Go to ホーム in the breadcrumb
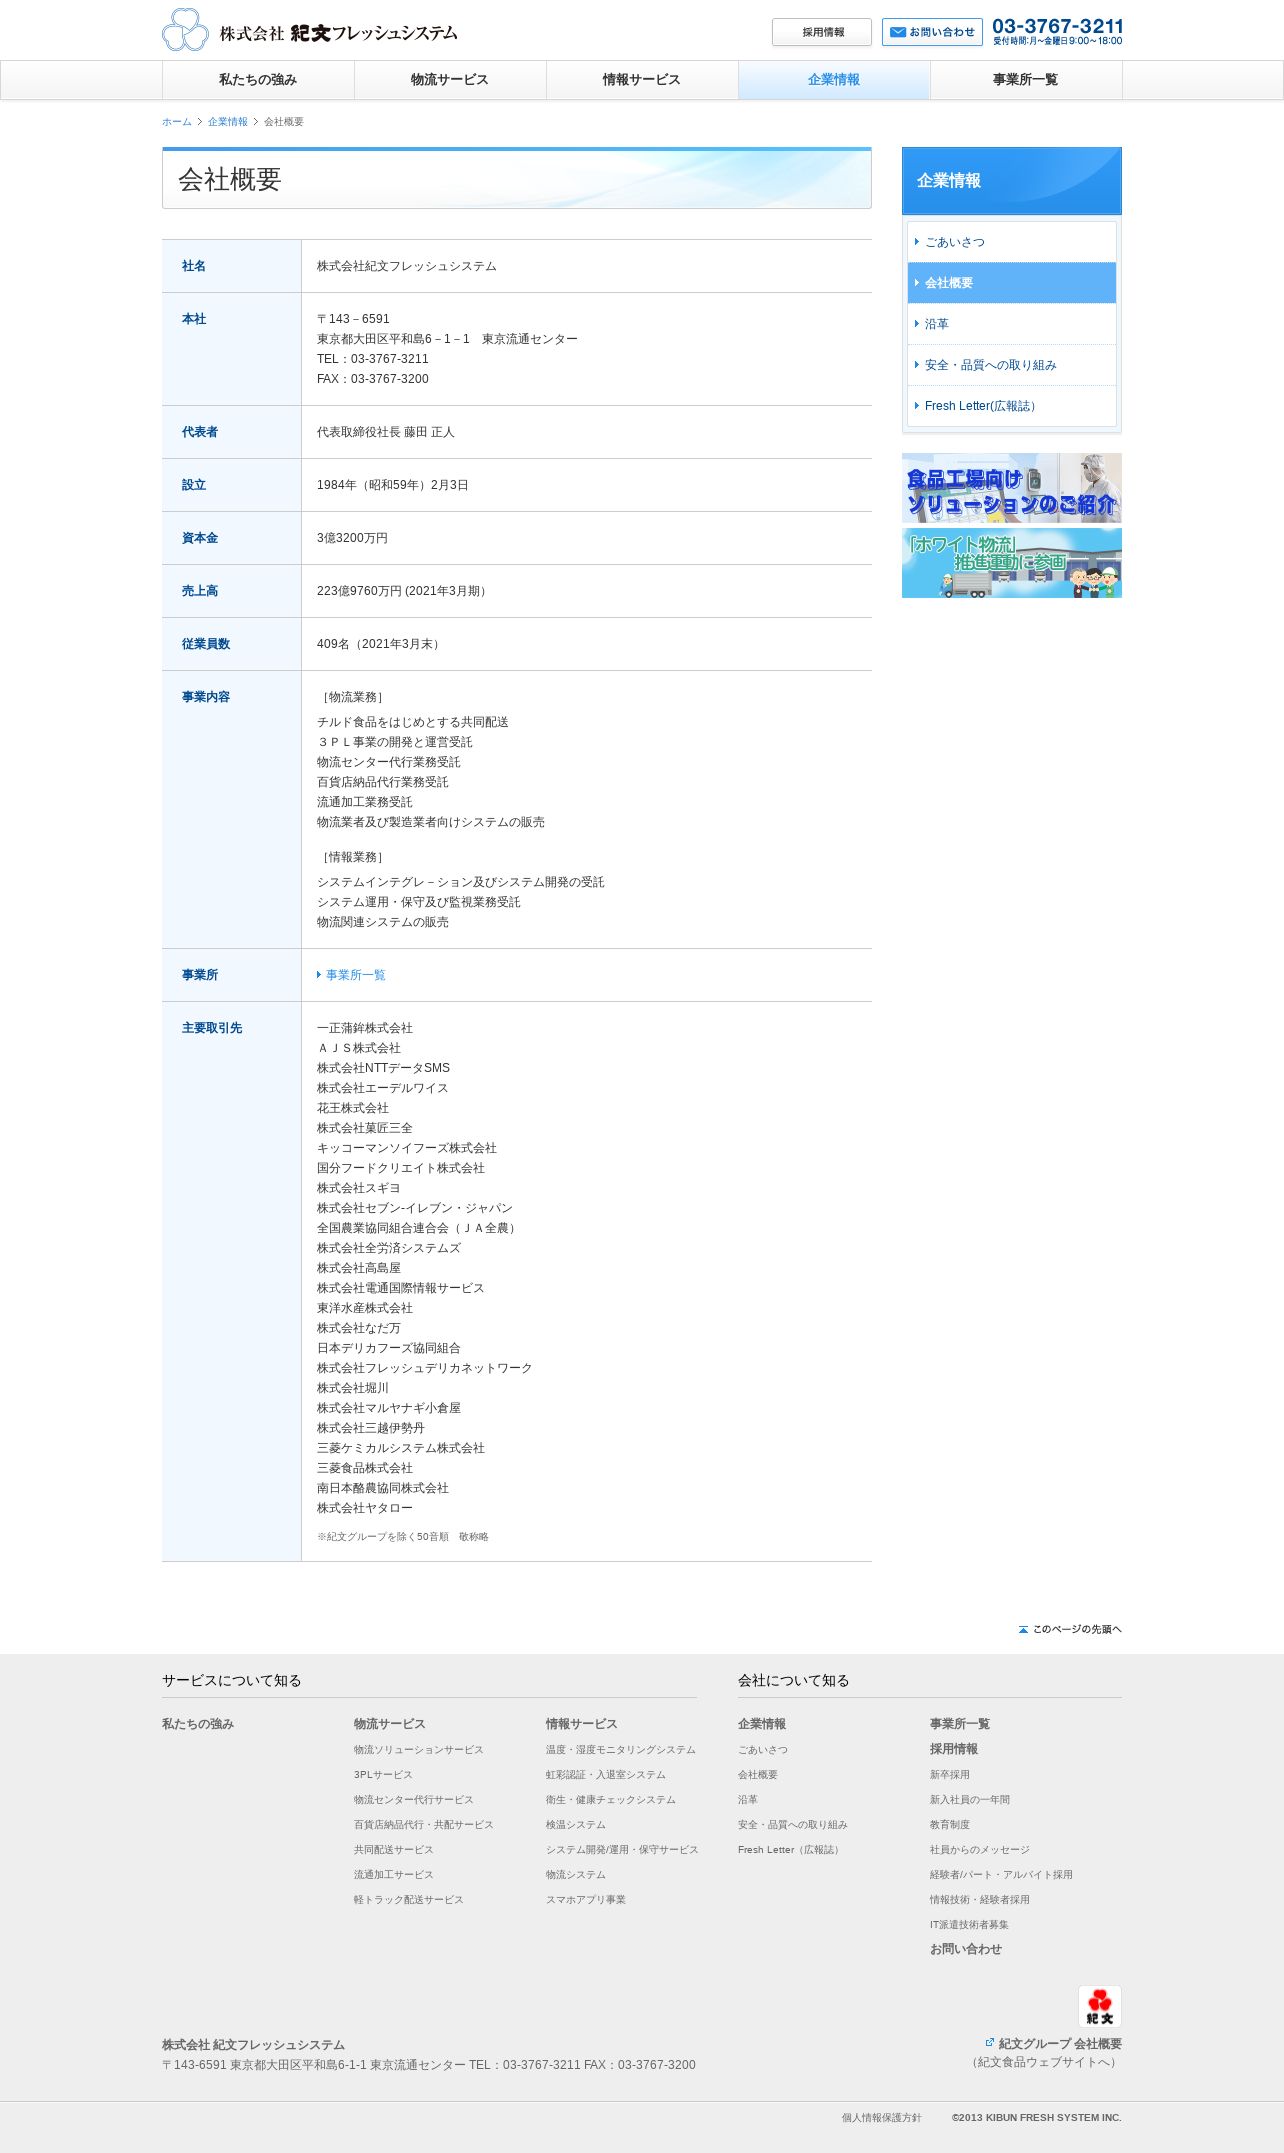 click(x=177, y=122)
